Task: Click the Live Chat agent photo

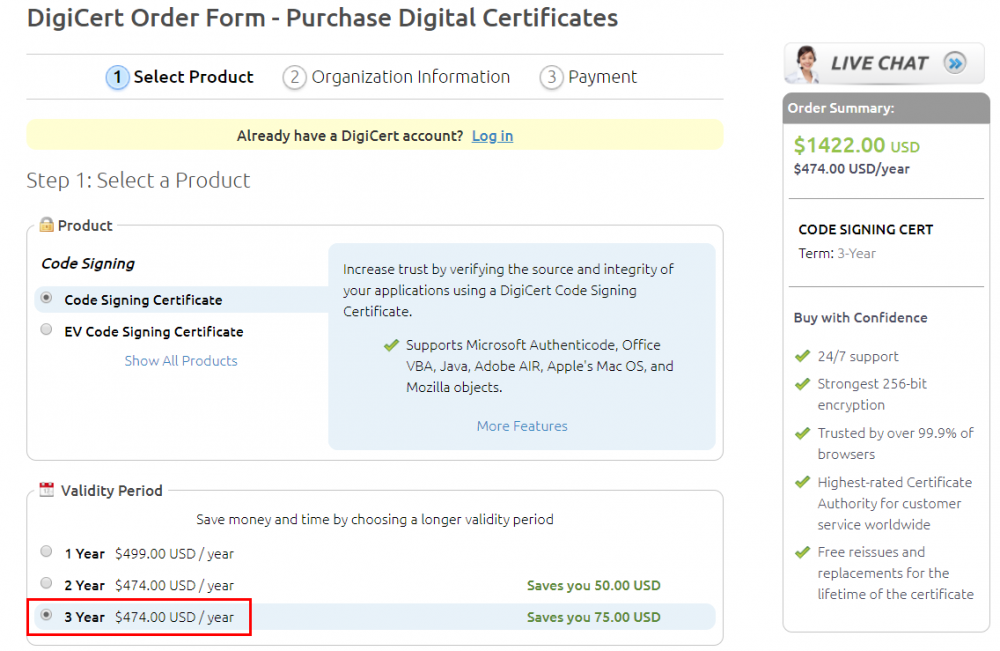Action: 803,64
